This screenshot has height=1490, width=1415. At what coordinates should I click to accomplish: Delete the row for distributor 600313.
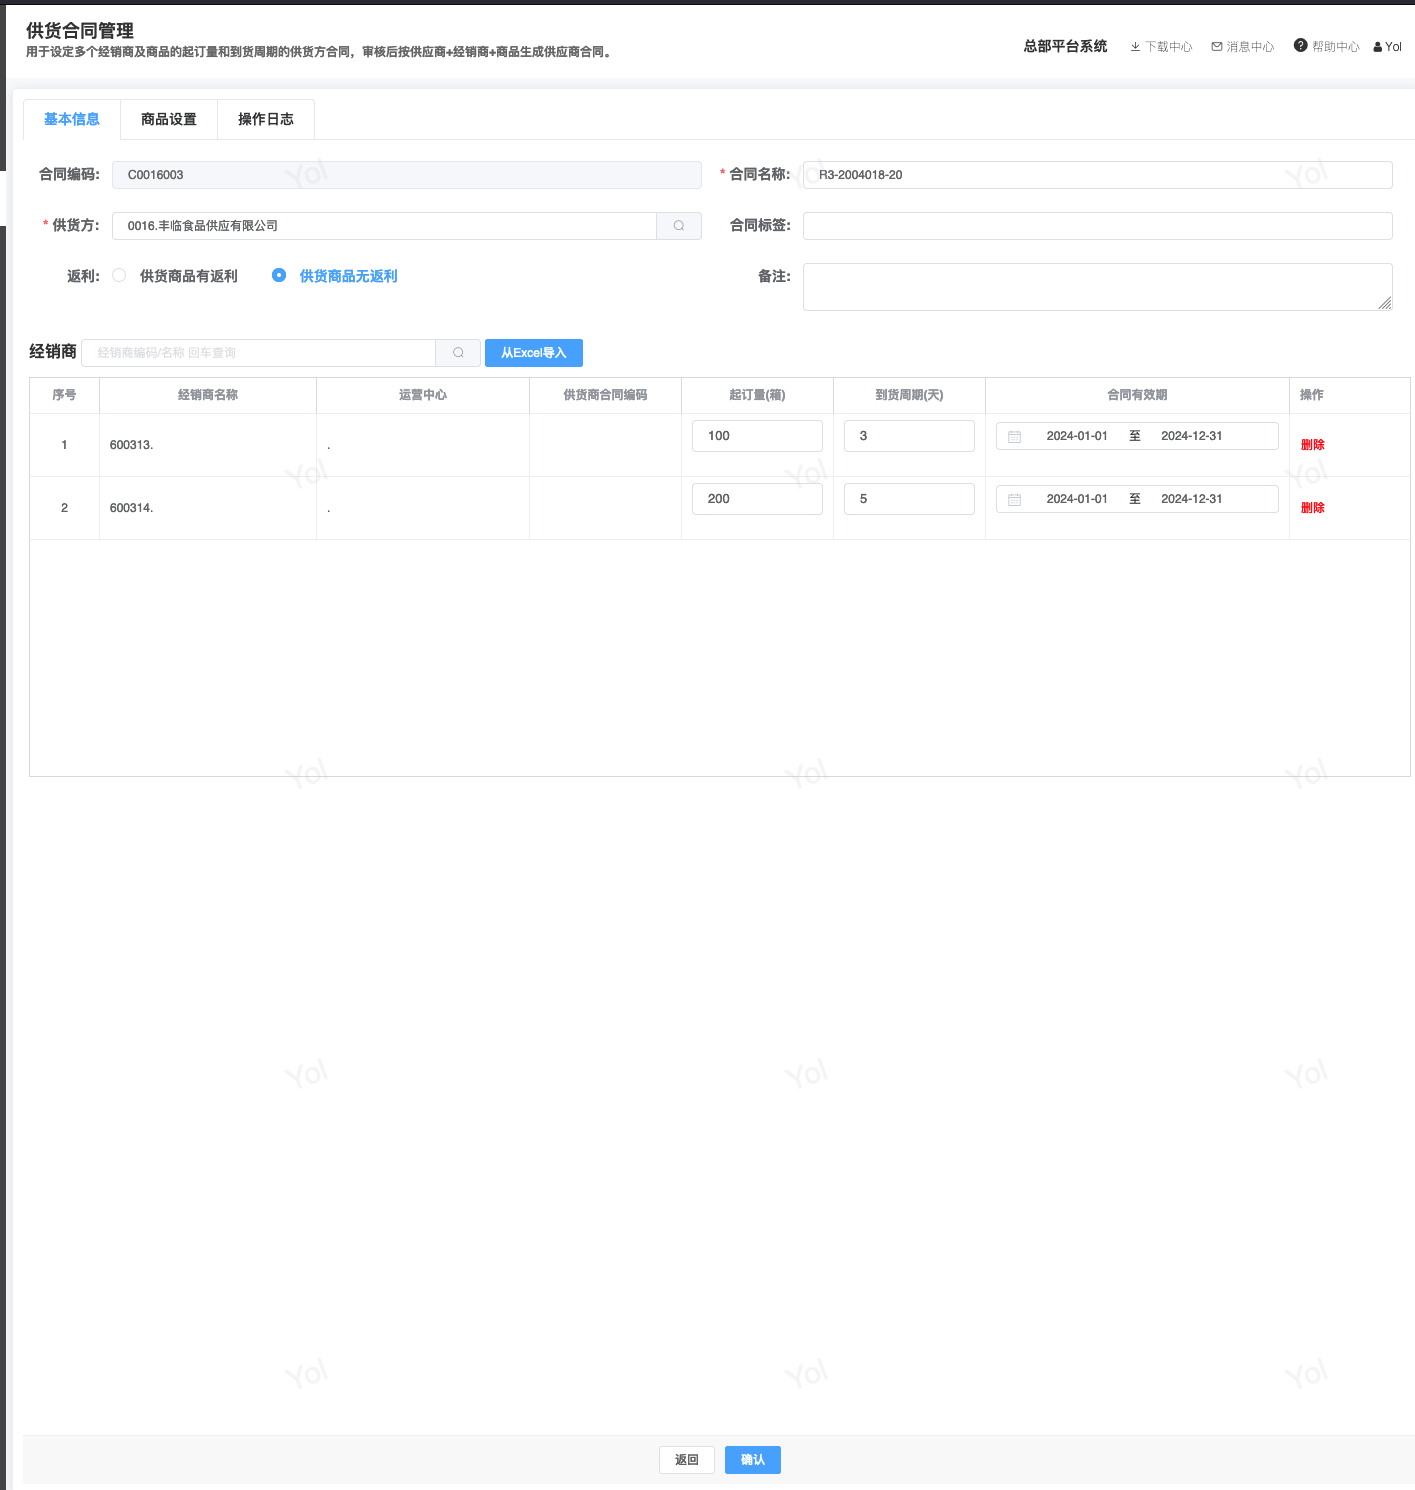[1312, 445]
